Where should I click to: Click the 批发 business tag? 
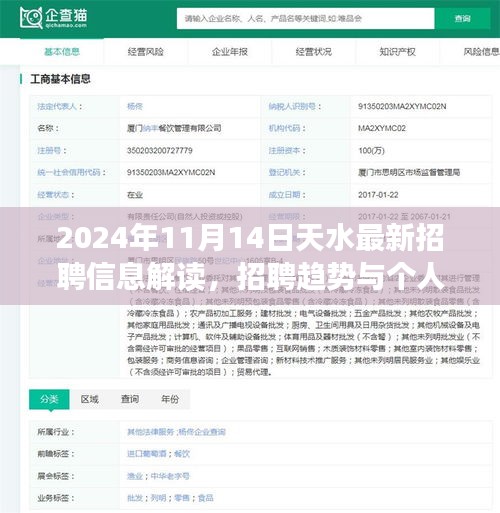point(135,498)
